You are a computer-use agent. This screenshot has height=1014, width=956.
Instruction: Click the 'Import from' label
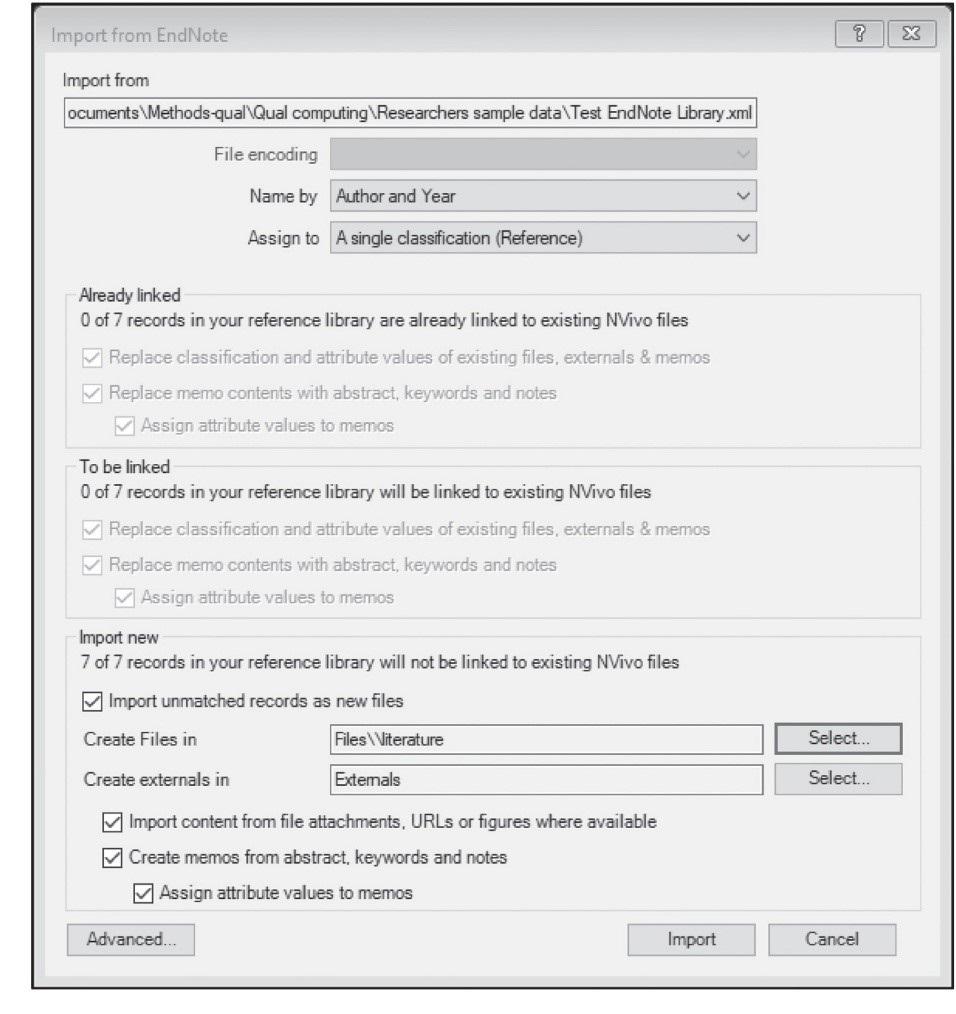(105, 80)
